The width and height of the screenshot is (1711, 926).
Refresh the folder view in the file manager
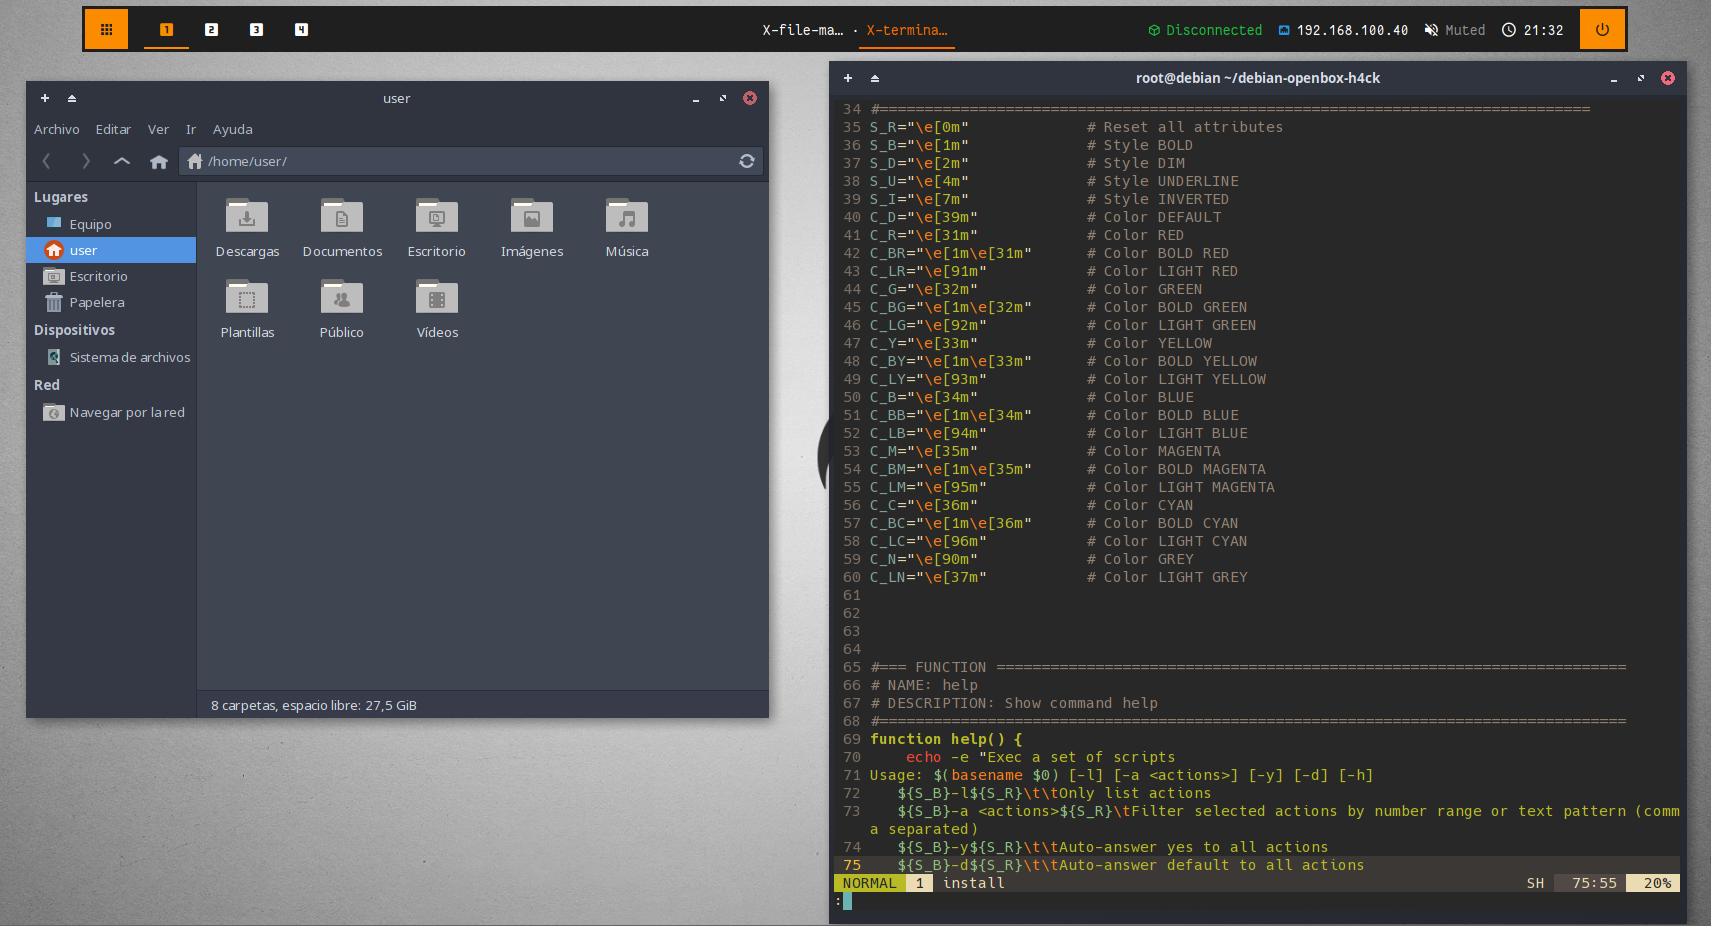pos(746,161)
